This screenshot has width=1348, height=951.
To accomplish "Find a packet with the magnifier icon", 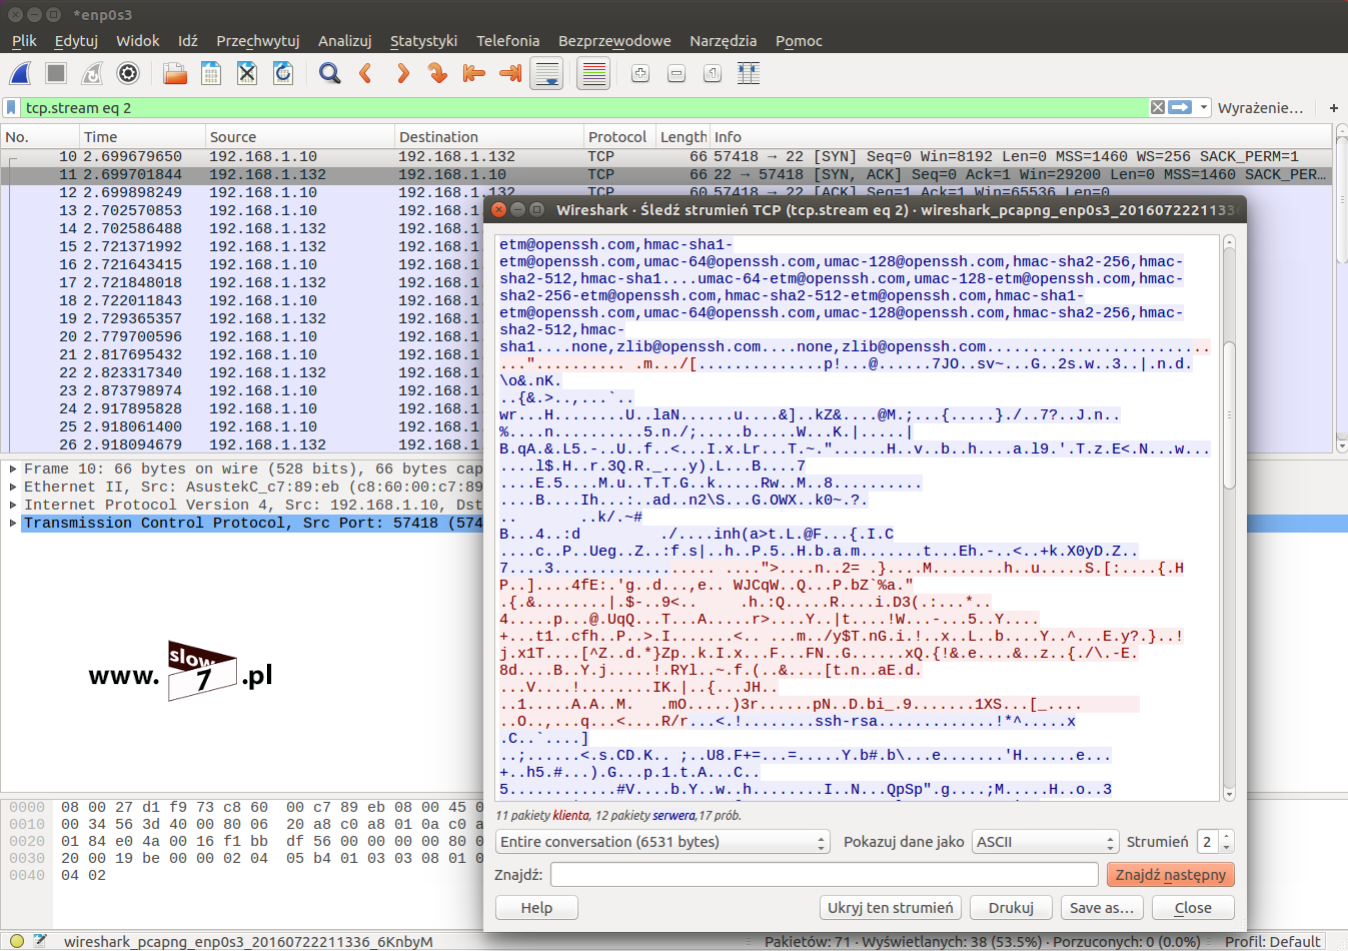I will click(x=330, y=73).
